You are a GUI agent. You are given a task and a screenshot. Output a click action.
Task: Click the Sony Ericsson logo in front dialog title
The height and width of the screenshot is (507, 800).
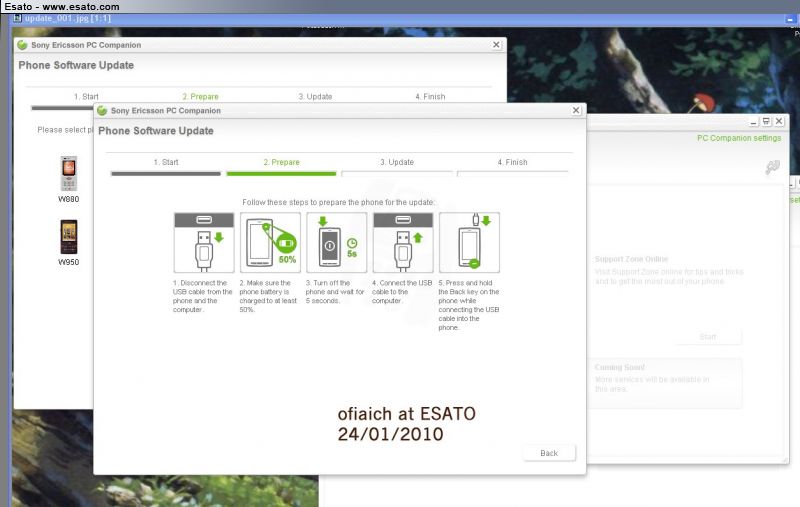click(x=102, y=110)
